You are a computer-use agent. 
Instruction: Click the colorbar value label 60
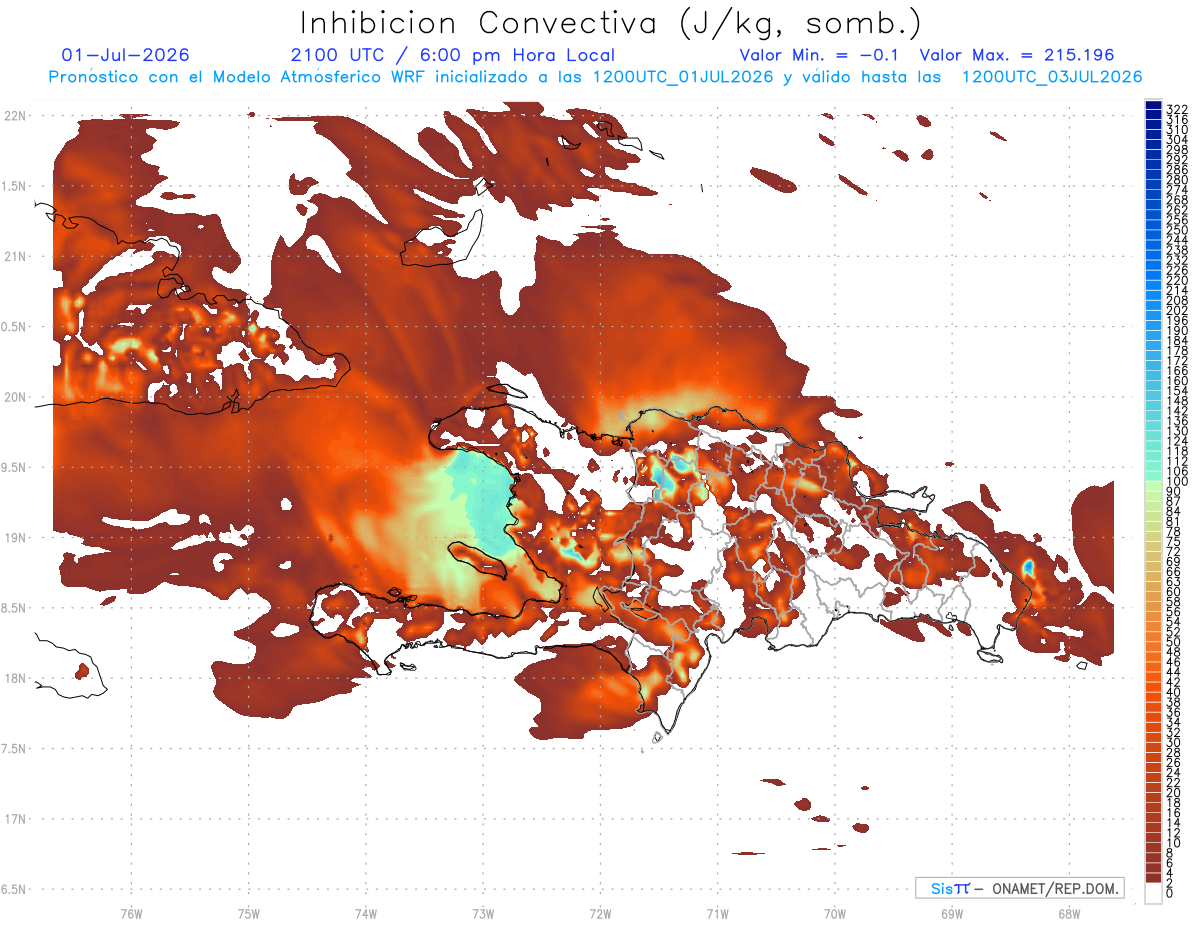(x=1174, y=592)
